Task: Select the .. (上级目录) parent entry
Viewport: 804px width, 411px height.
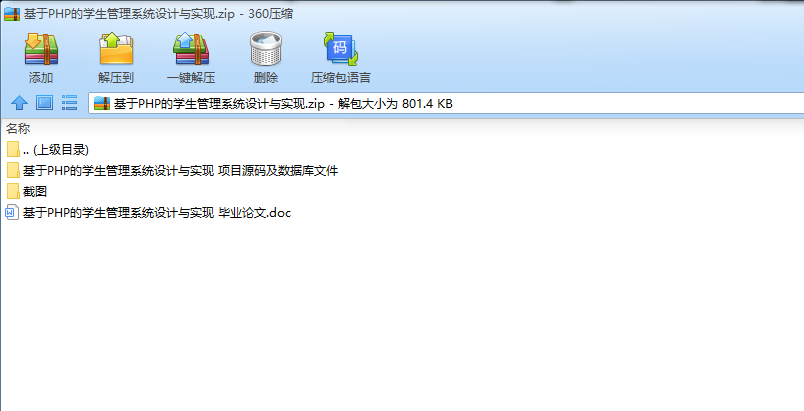Action: tap(55, 150)
